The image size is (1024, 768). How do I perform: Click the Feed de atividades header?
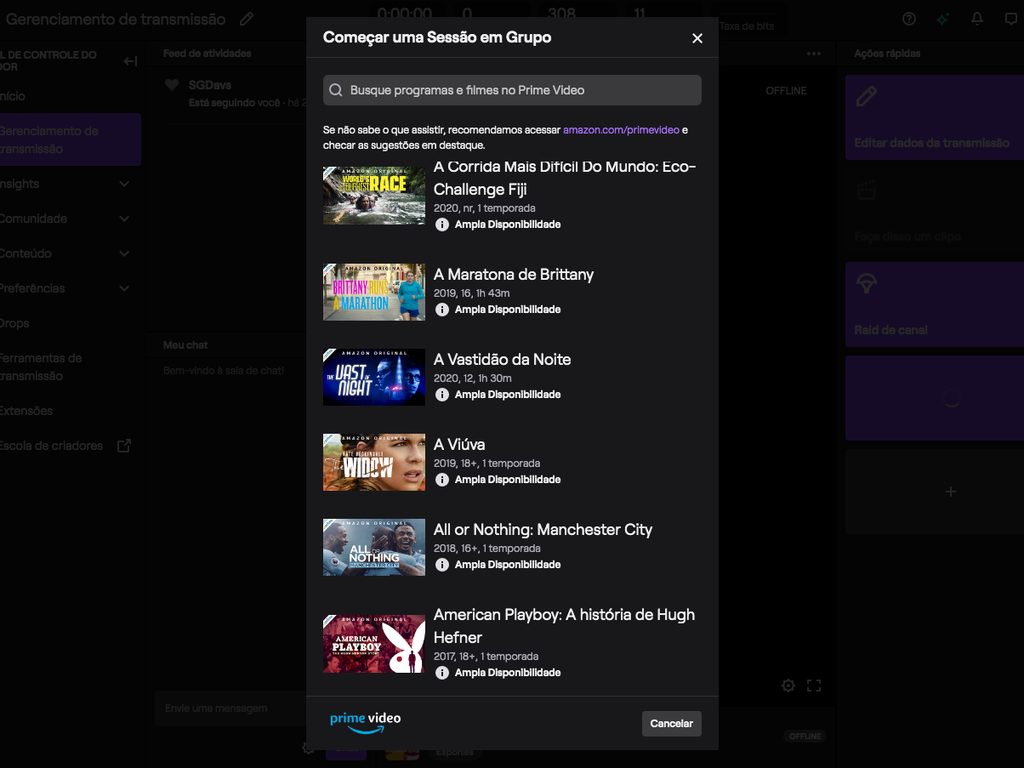(x=207, y=54)
